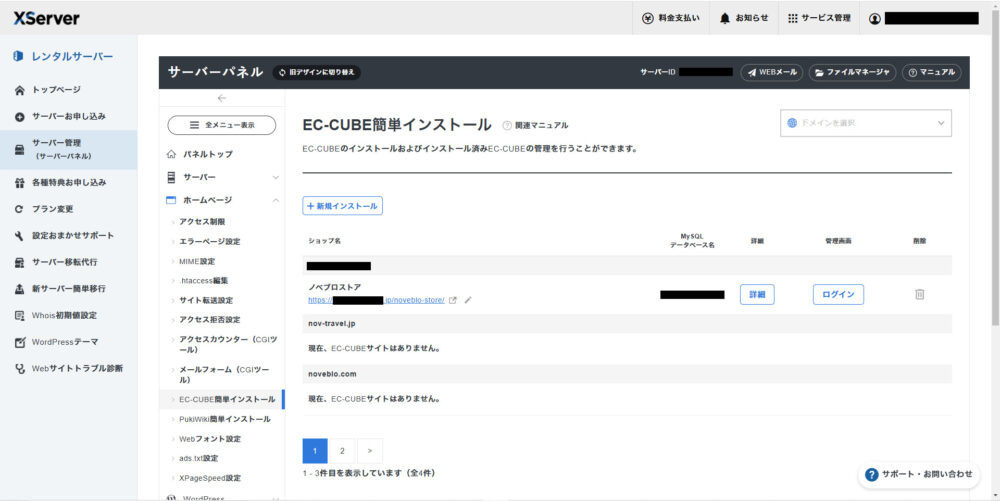Select サーバー管理 (サーバーパネル) sidebar item

(x=68, y=149)
